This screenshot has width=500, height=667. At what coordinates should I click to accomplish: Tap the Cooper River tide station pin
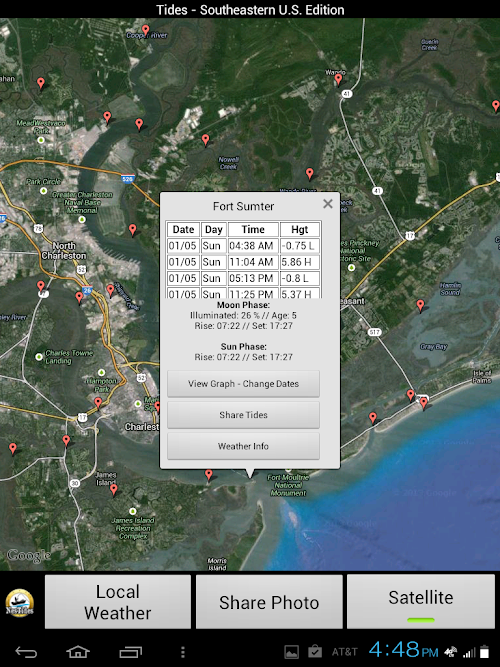[146, 30]
